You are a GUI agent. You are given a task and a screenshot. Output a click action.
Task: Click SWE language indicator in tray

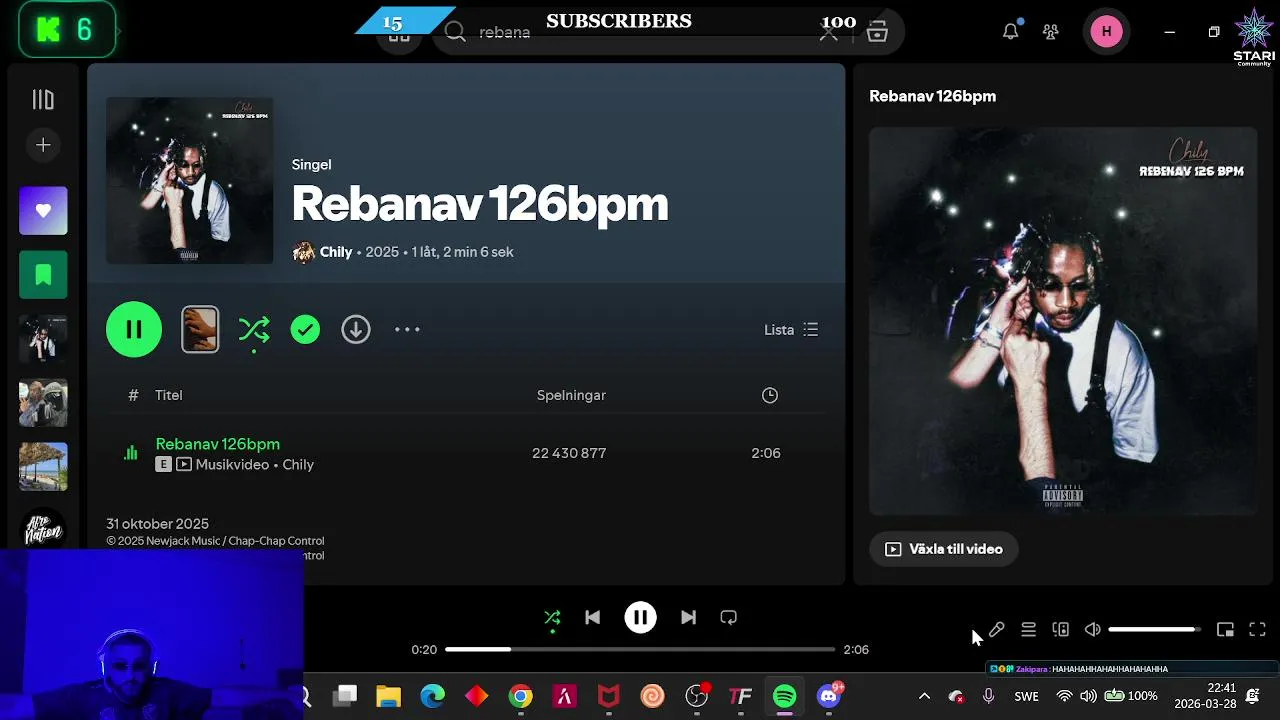point(1026,696)
